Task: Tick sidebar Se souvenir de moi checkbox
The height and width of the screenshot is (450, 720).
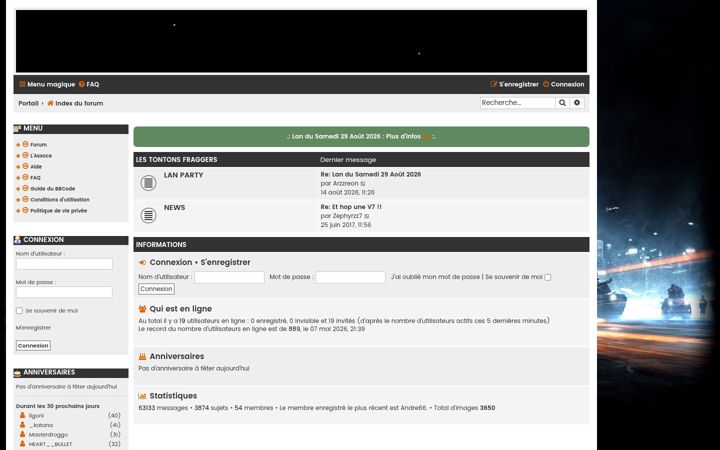Action: (x=19, y=311)
